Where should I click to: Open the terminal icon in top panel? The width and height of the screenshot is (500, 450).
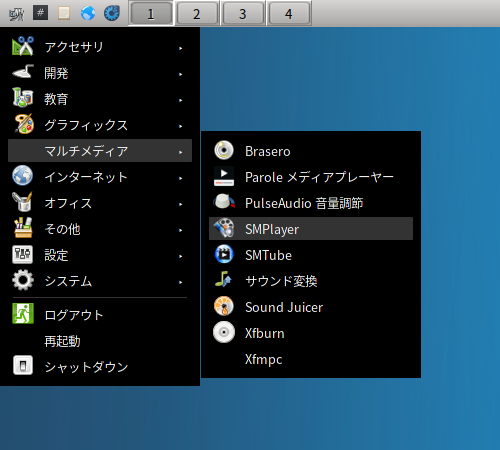(x=40, y=13)
